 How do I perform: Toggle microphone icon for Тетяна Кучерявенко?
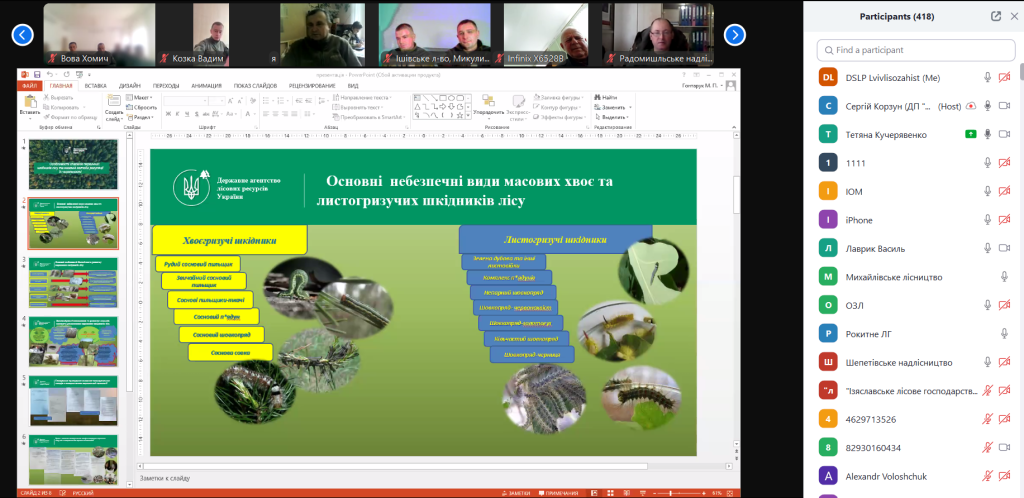point(987,134)
